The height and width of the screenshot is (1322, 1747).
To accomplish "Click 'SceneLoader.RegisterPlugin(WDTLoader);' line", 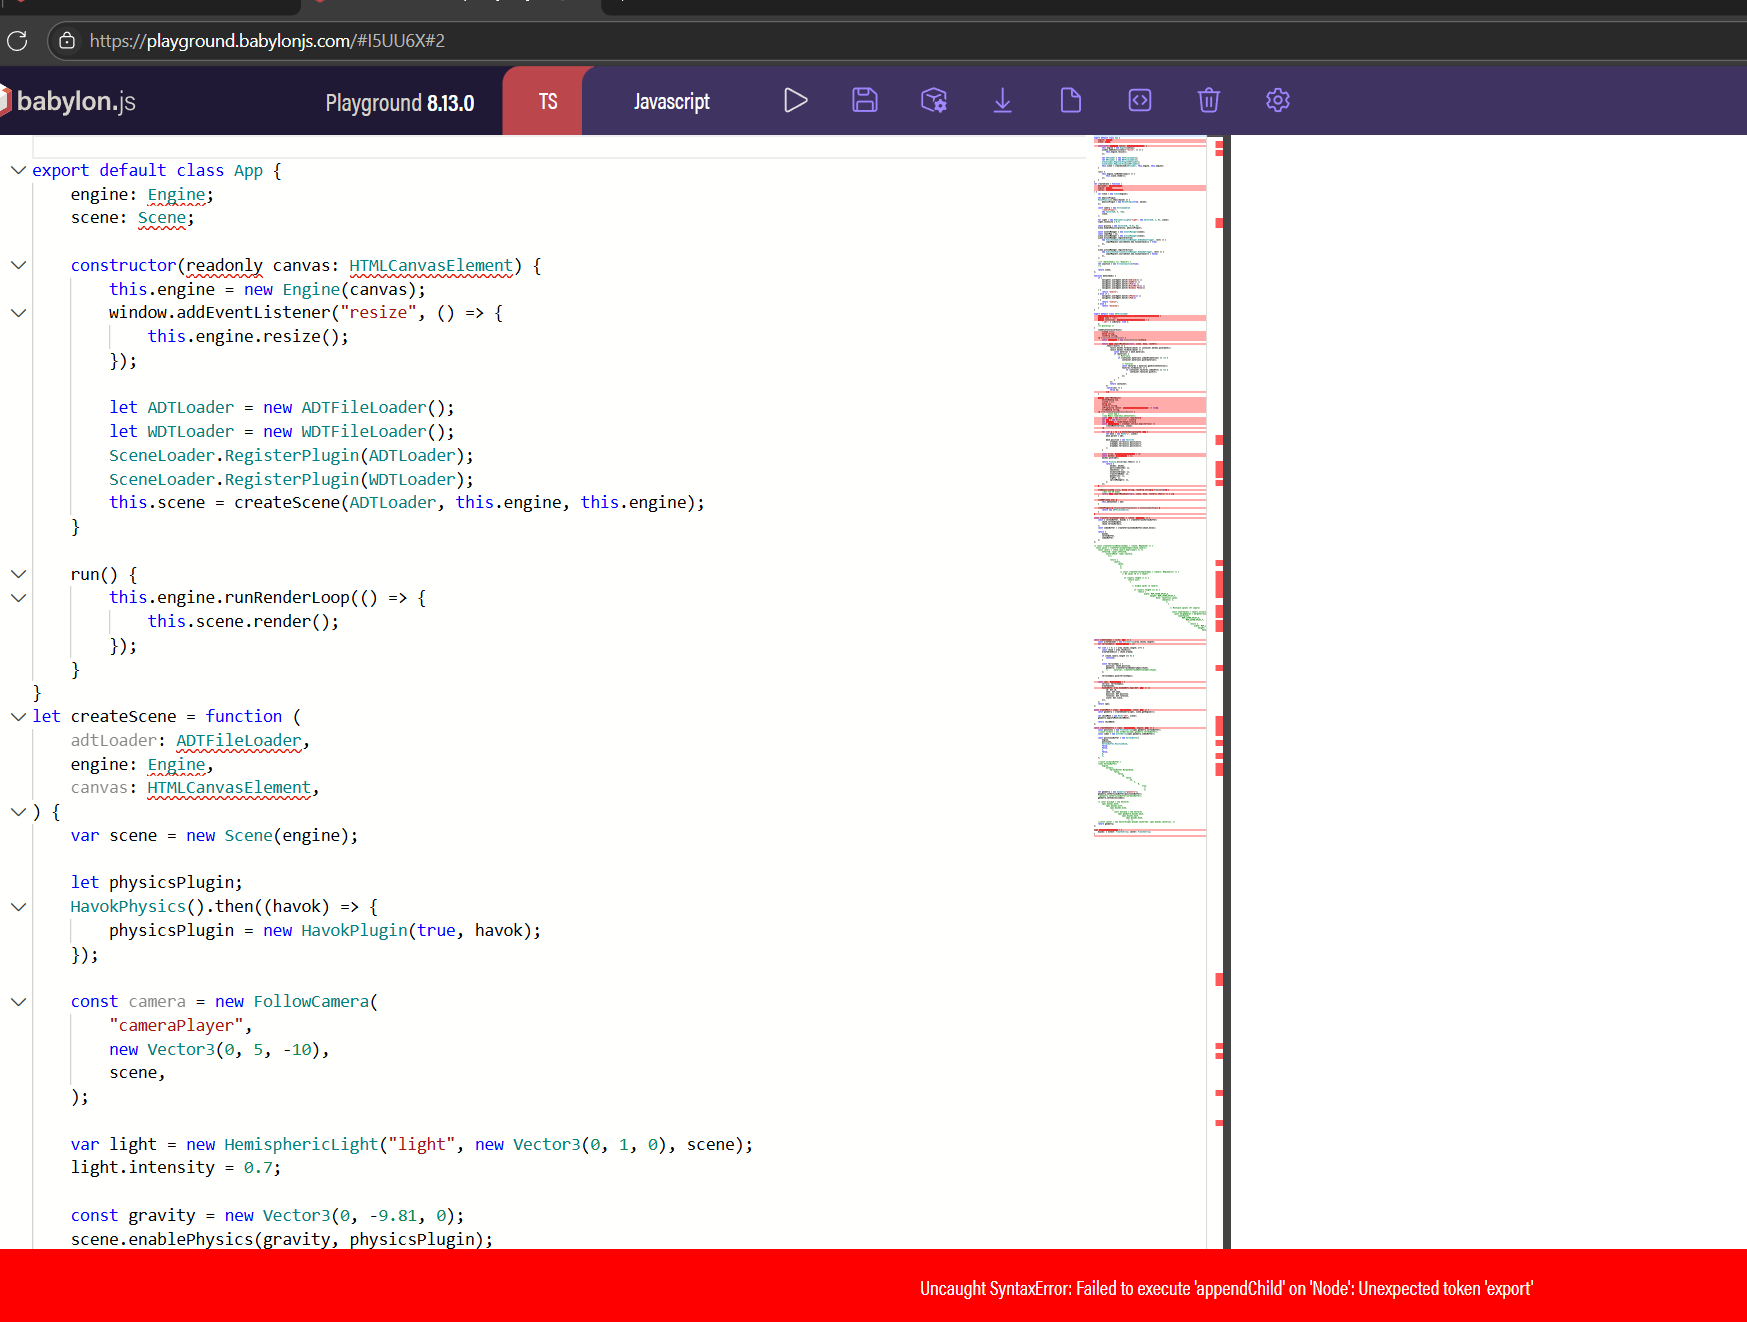I will click(291, 479).
